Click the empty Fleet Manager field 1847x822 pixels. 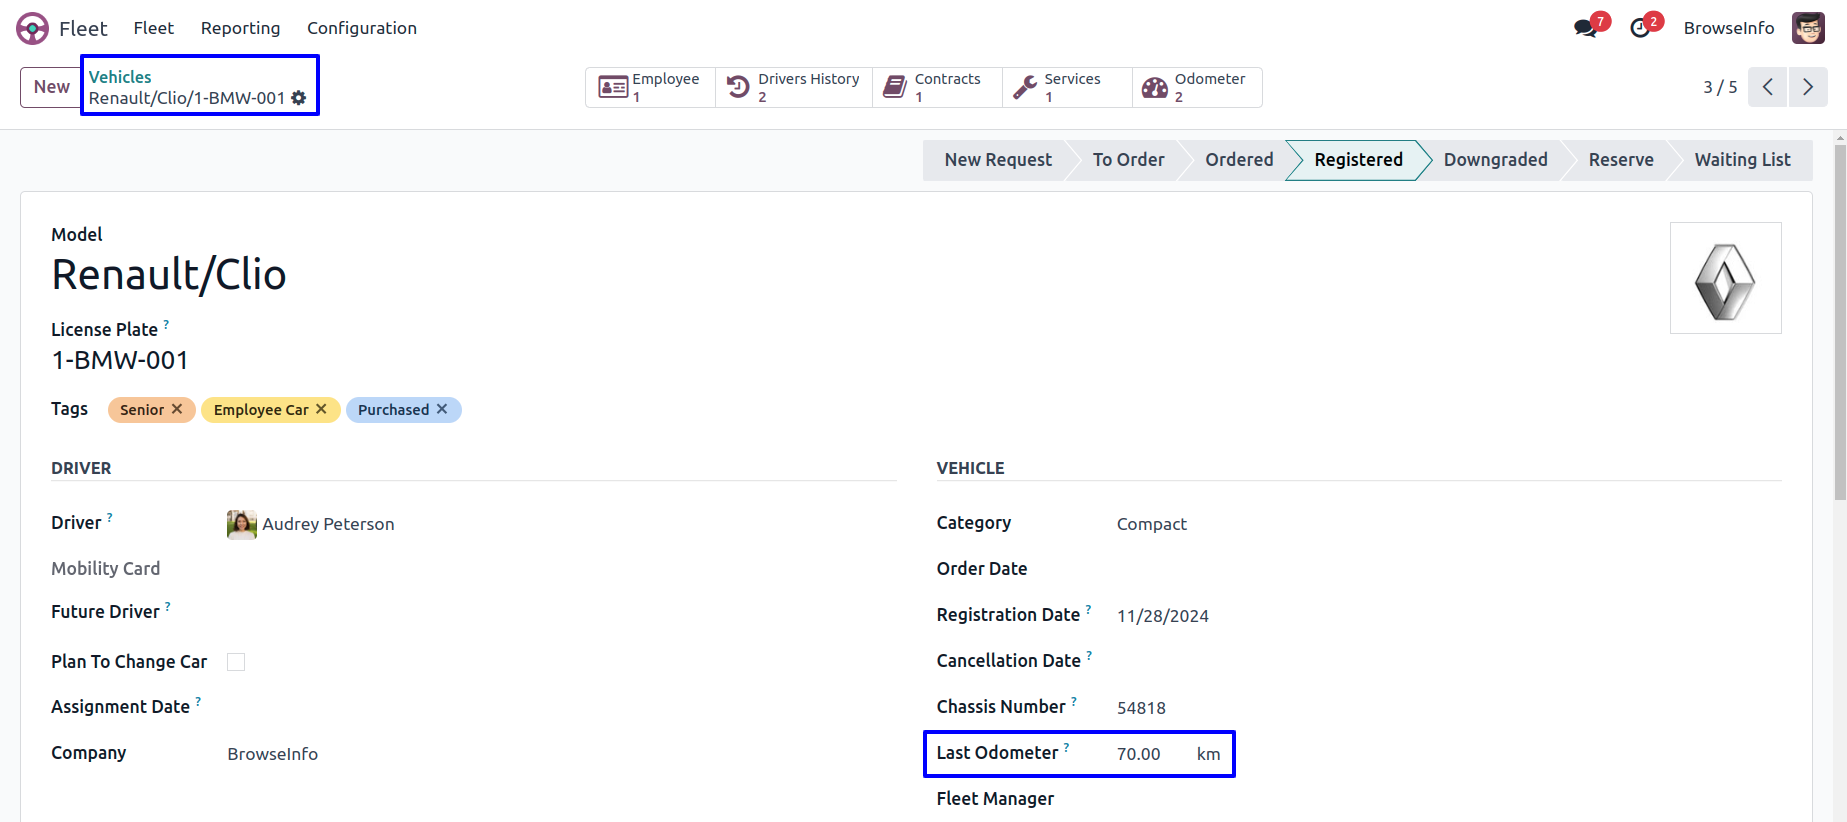point(1448,799)
